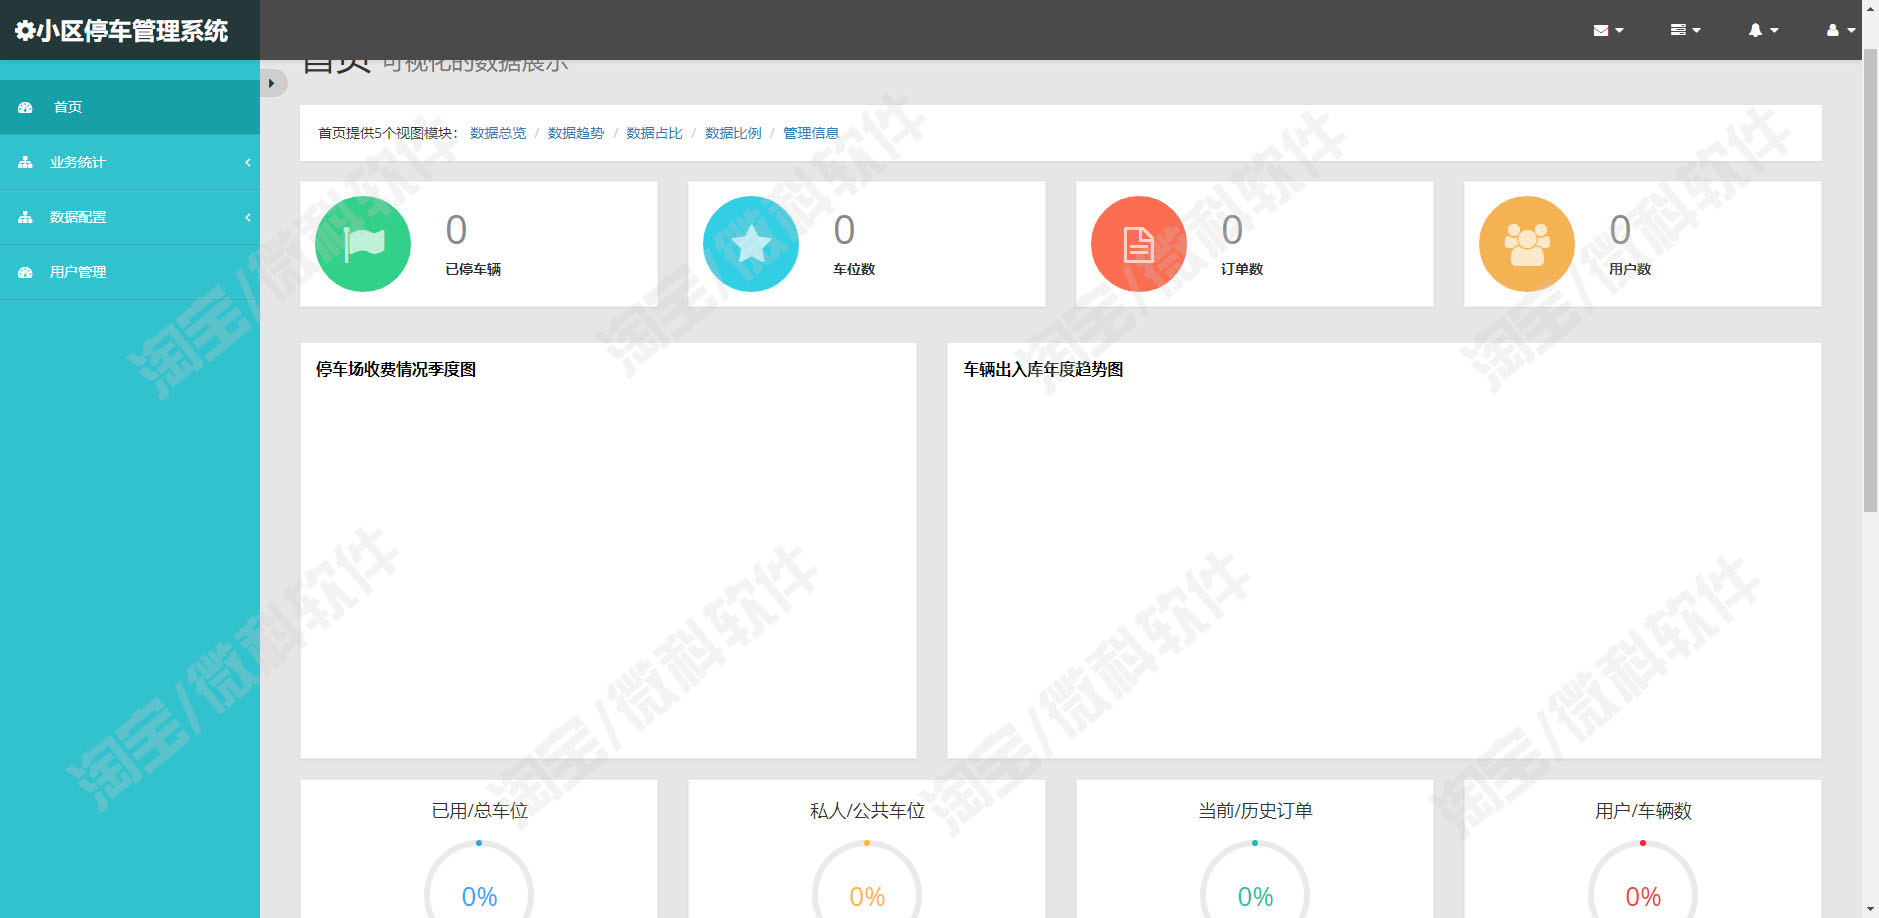Click the 当前/历史订单 gauge title
This screenshot has height=918, width=1879.
1255,811
